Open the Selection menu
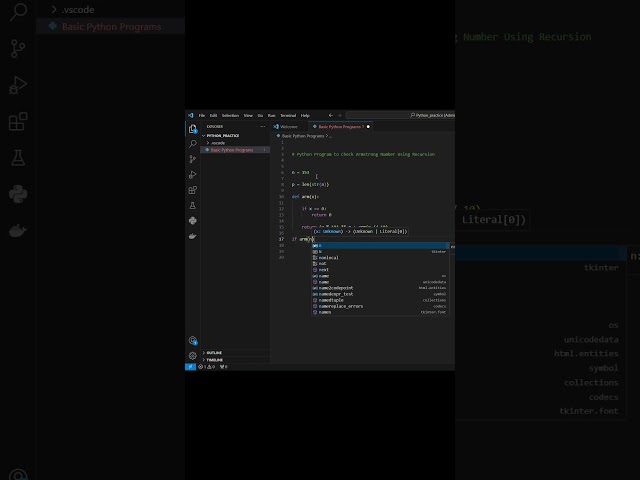 coord(230,116)
